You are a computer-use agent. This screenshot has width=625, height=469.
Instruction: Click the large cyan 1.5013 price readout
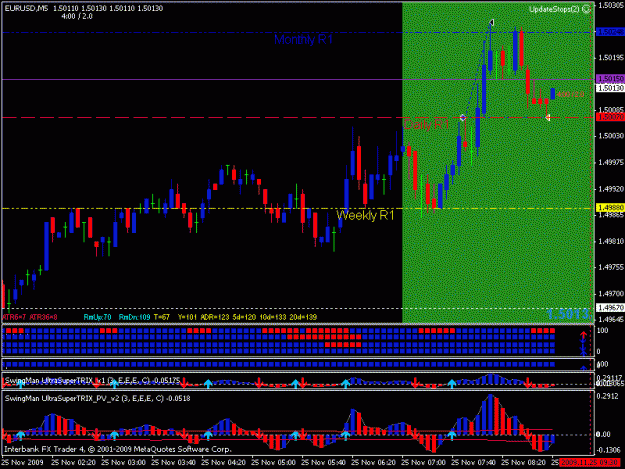[569, 314]
